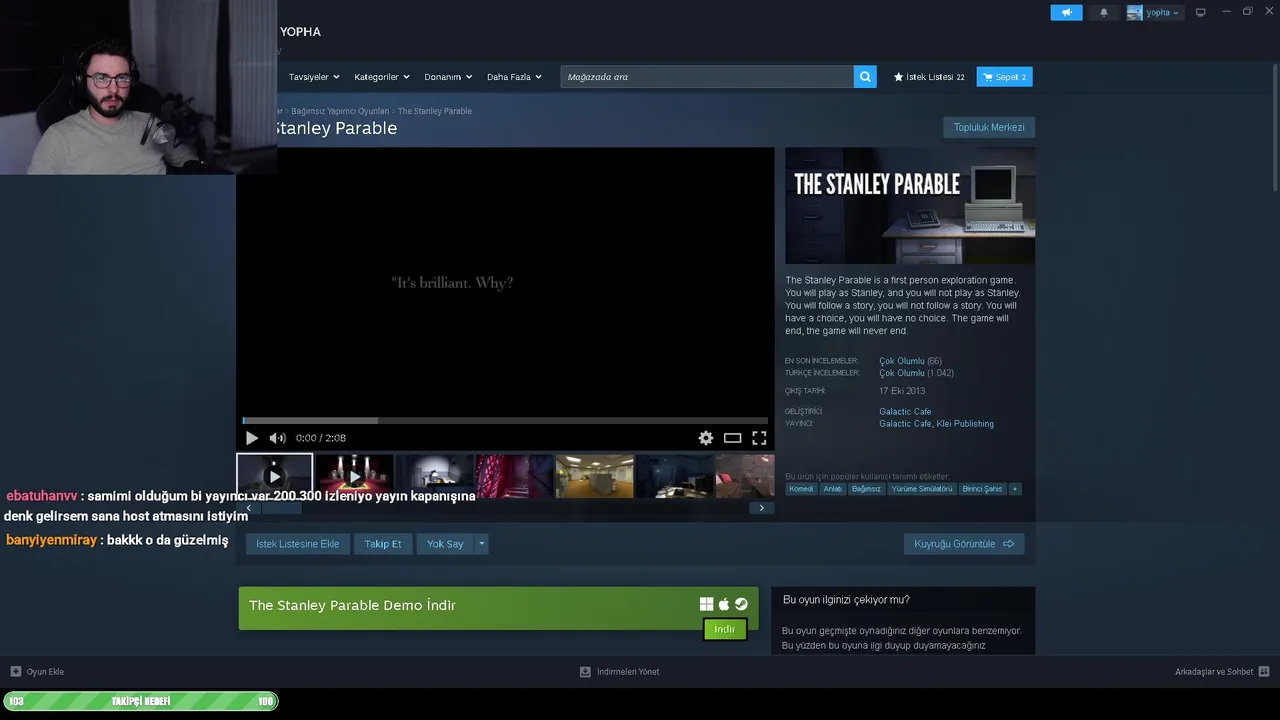Image resolution: width=1280 pixels, height=720 pixels.
Task: Click the 0:00 / 2:08 time display
Action: (321, 438)
